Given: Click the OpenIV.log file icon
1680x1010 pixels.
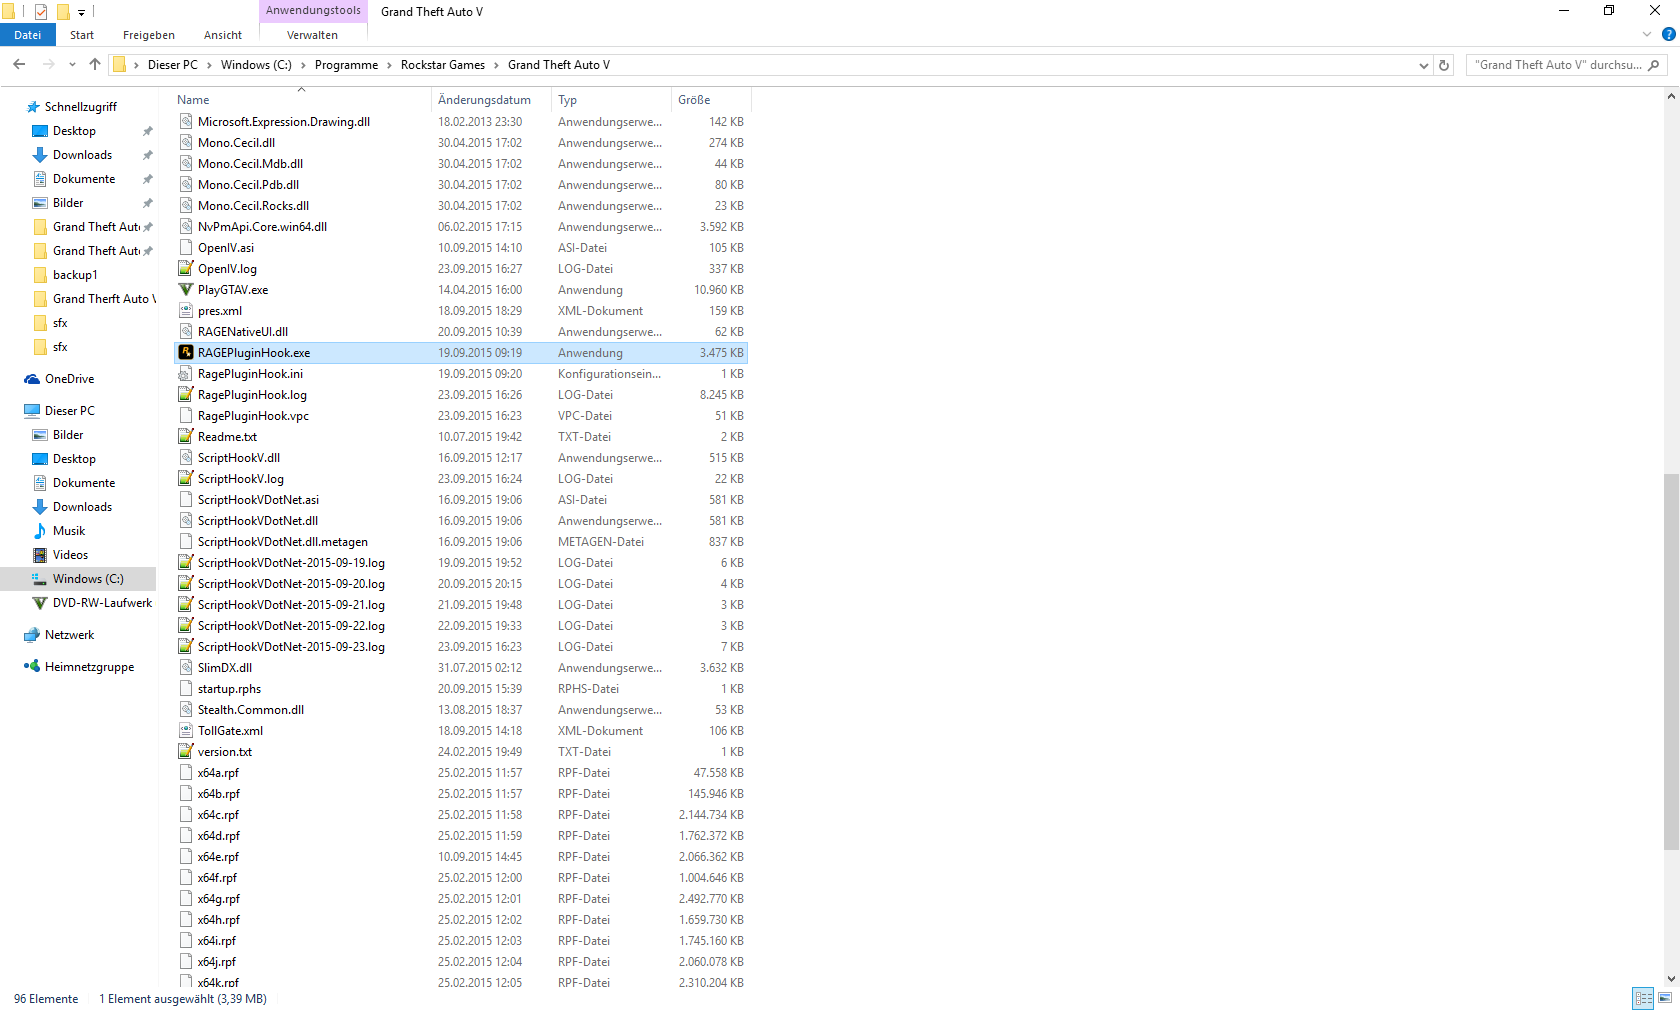Looking at the screenshot, I should click(x=185, y=269).
